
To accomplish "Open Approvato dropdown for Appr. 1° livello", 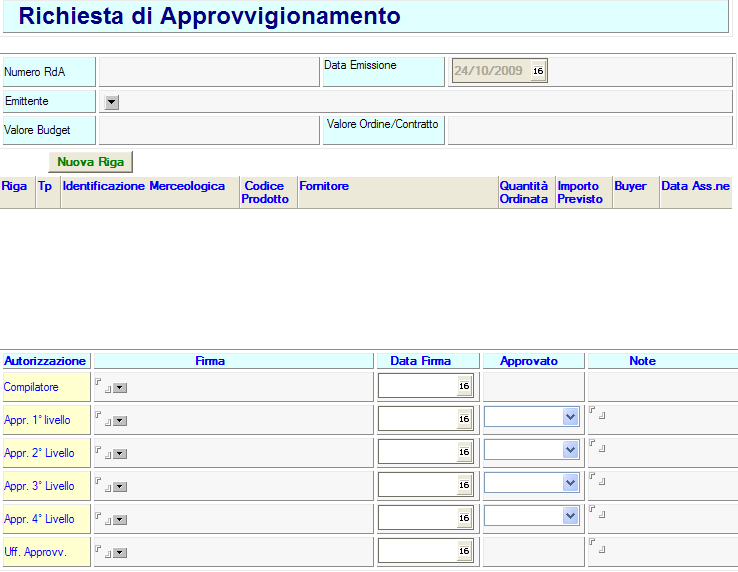I will (x=570, y=417).
